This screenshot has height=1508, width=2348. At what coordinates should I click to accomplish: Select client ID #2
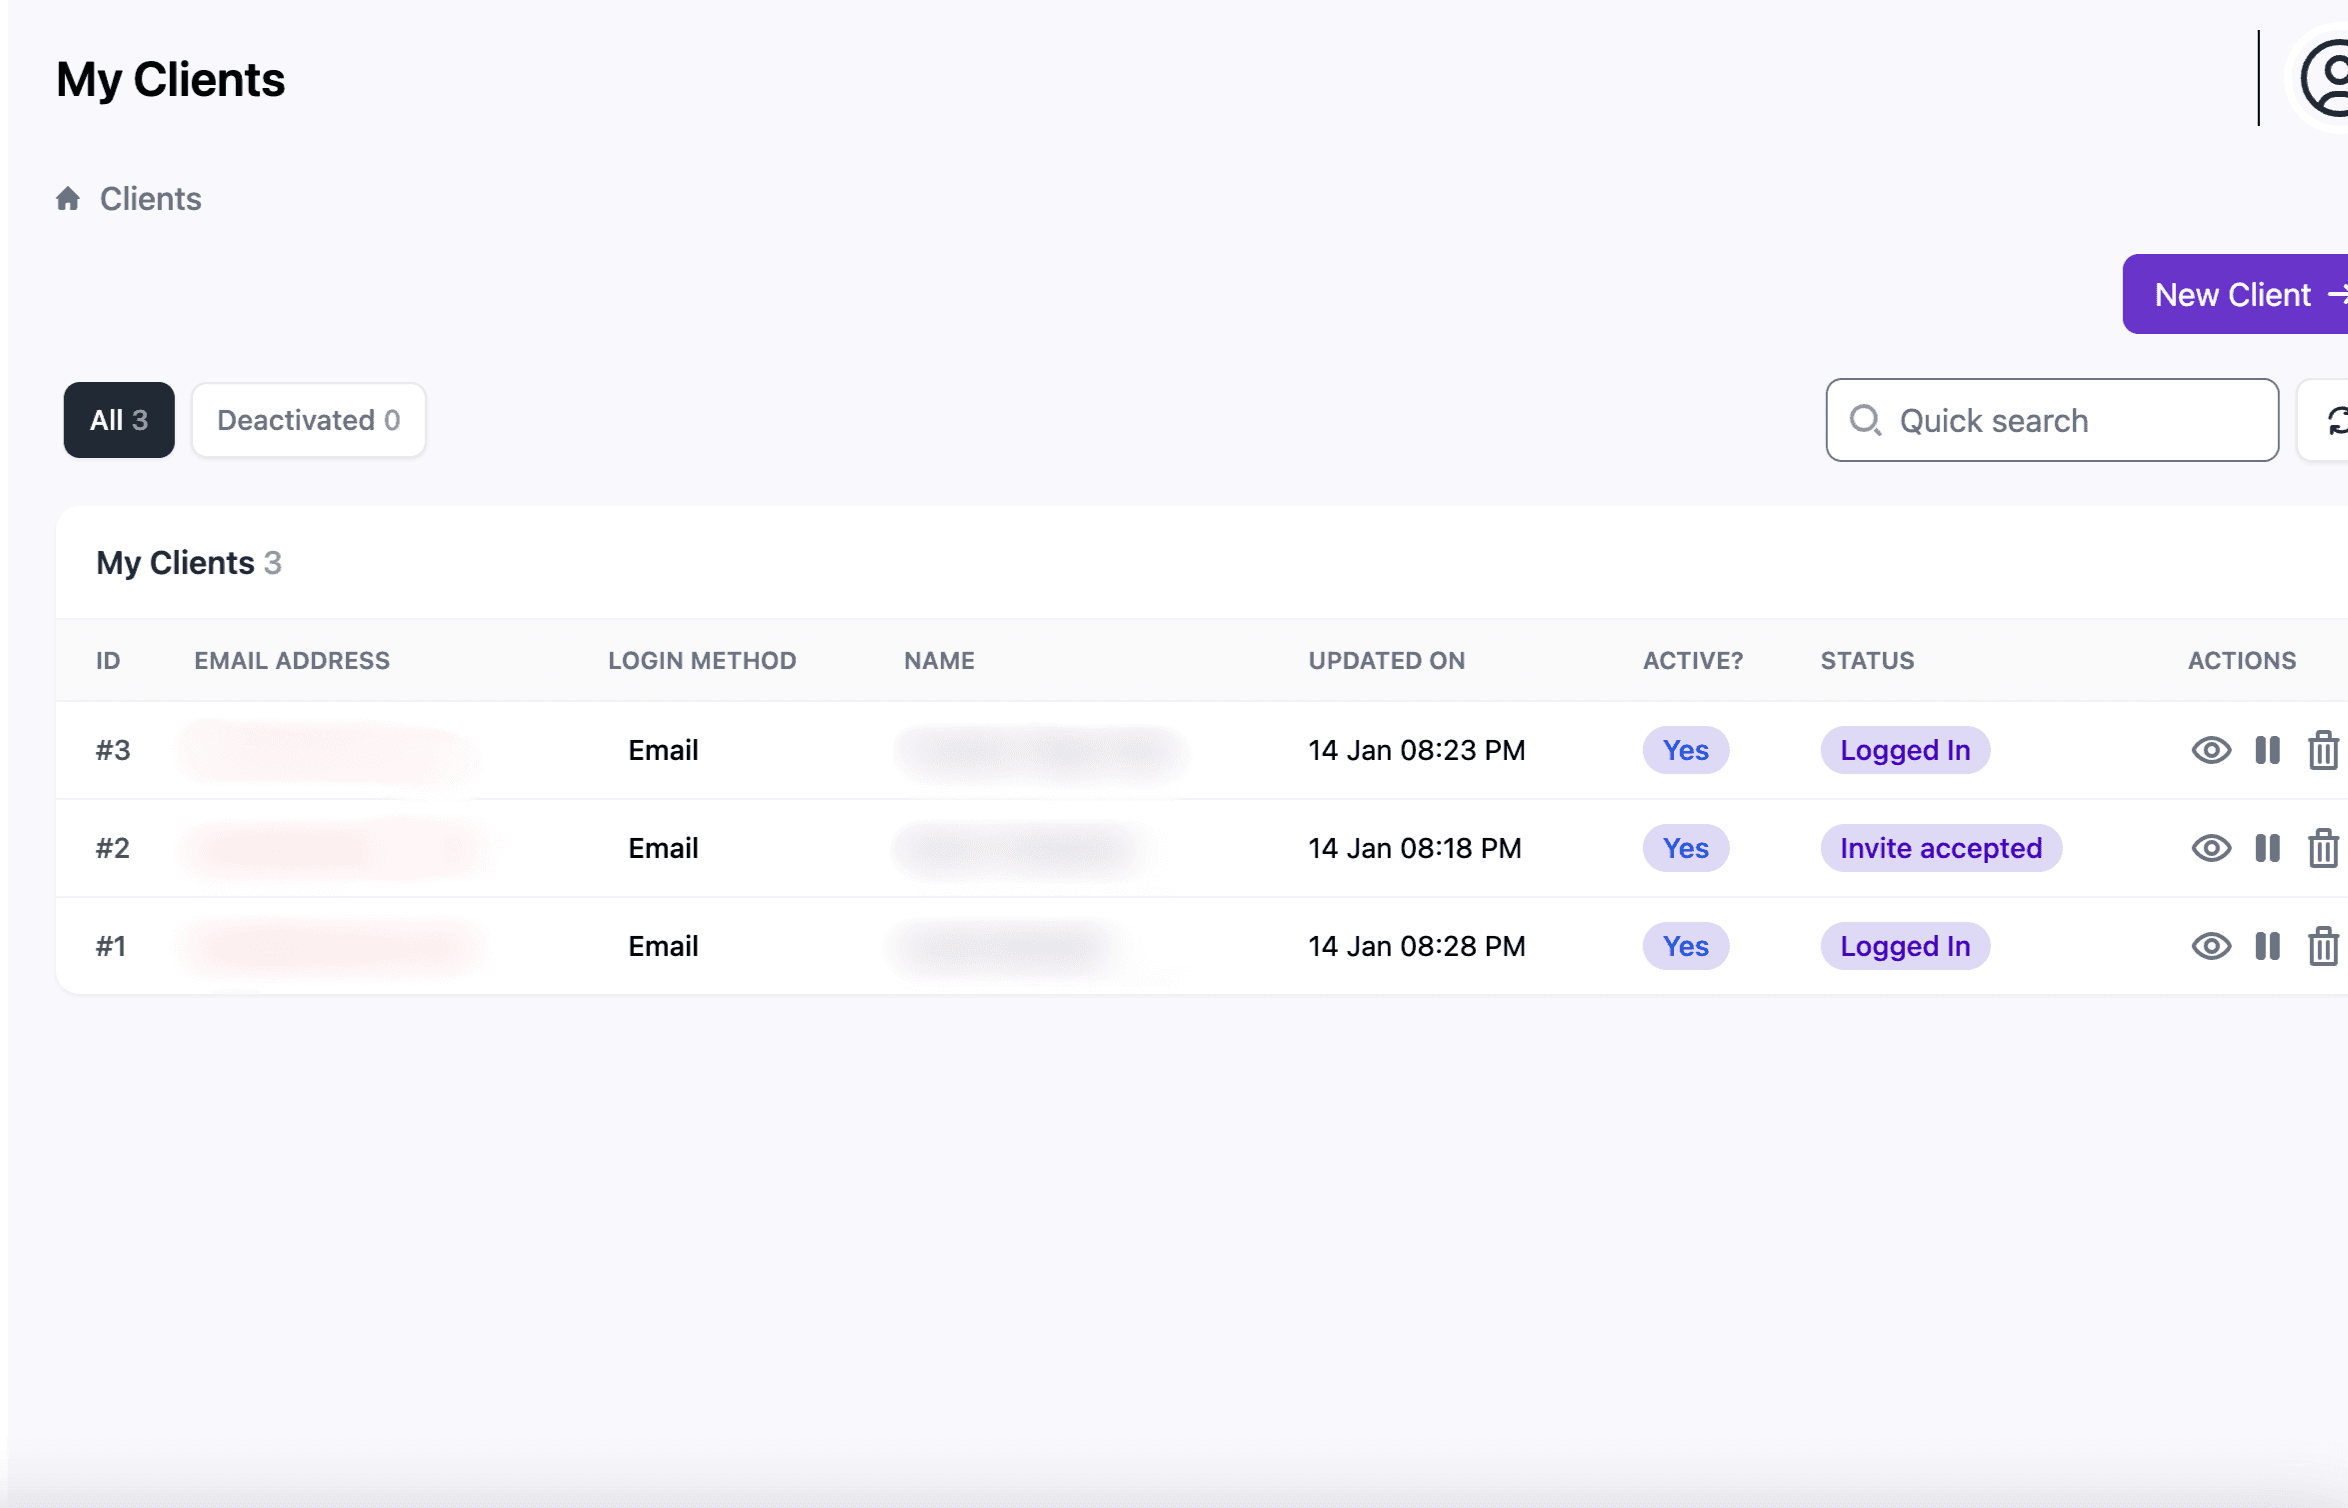coord(113,848)
